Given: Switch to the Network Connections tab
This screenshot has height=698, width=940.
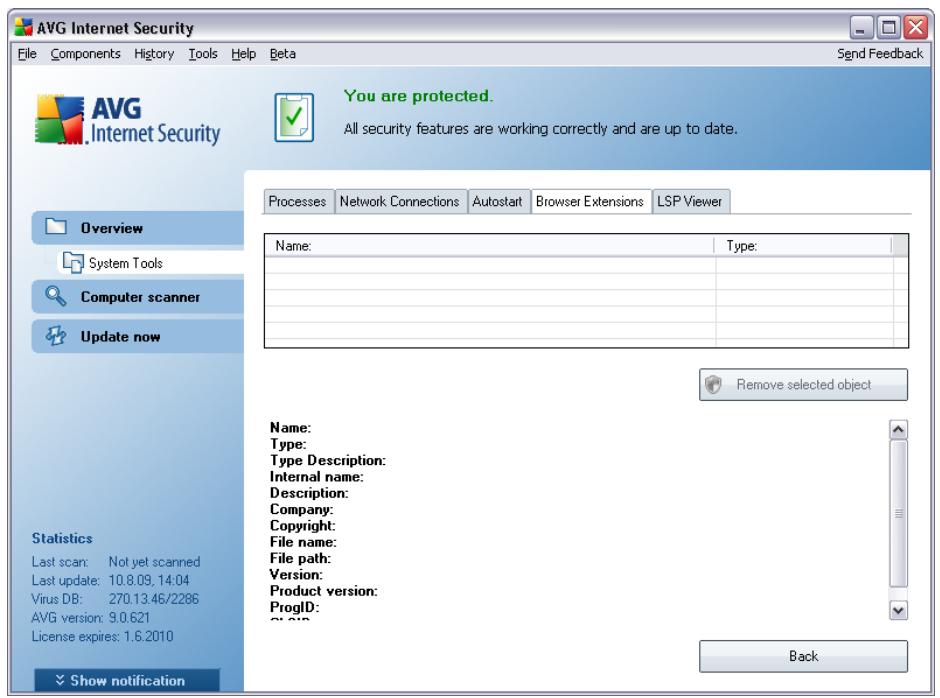Looking at the screenshot, I should click(x=399, y=201).
